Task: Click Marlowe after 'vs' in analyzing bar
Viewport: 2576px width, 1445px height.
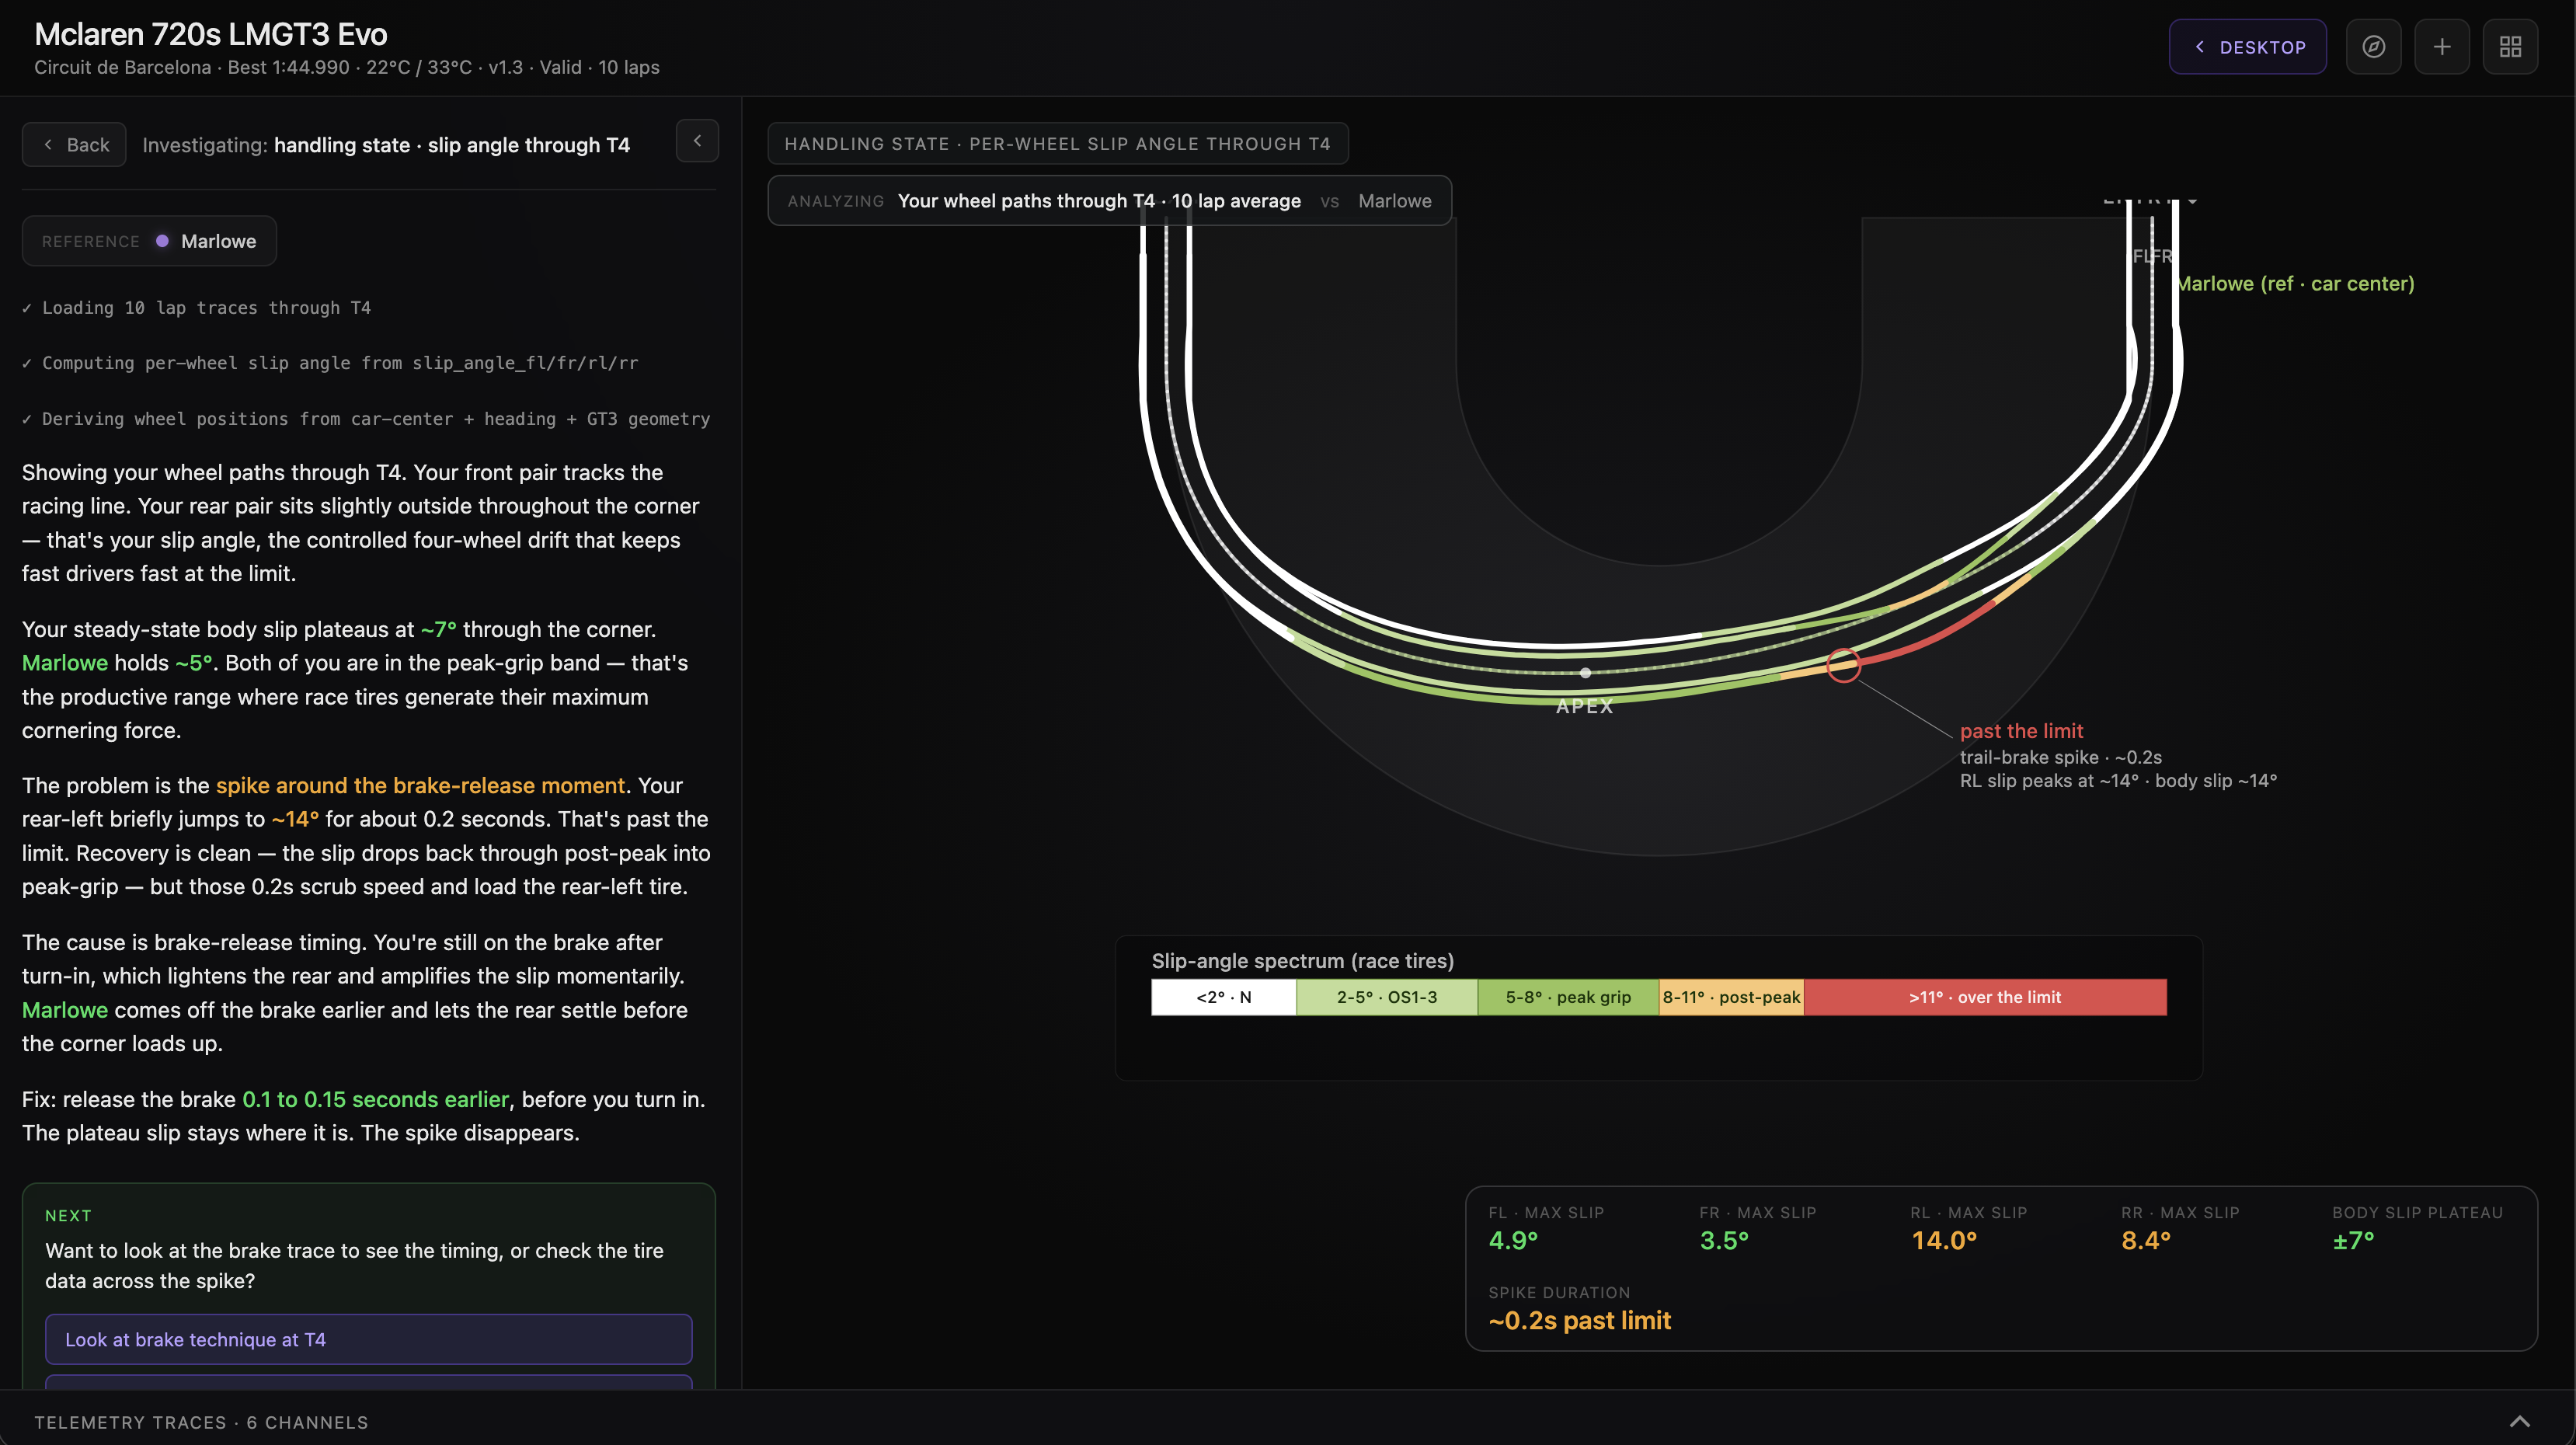Action: click(1394, 201)
